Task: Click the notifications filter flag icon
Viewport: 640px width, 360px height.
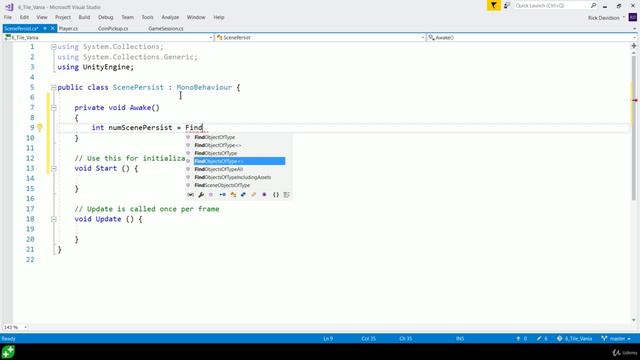Action: point(493,5)
